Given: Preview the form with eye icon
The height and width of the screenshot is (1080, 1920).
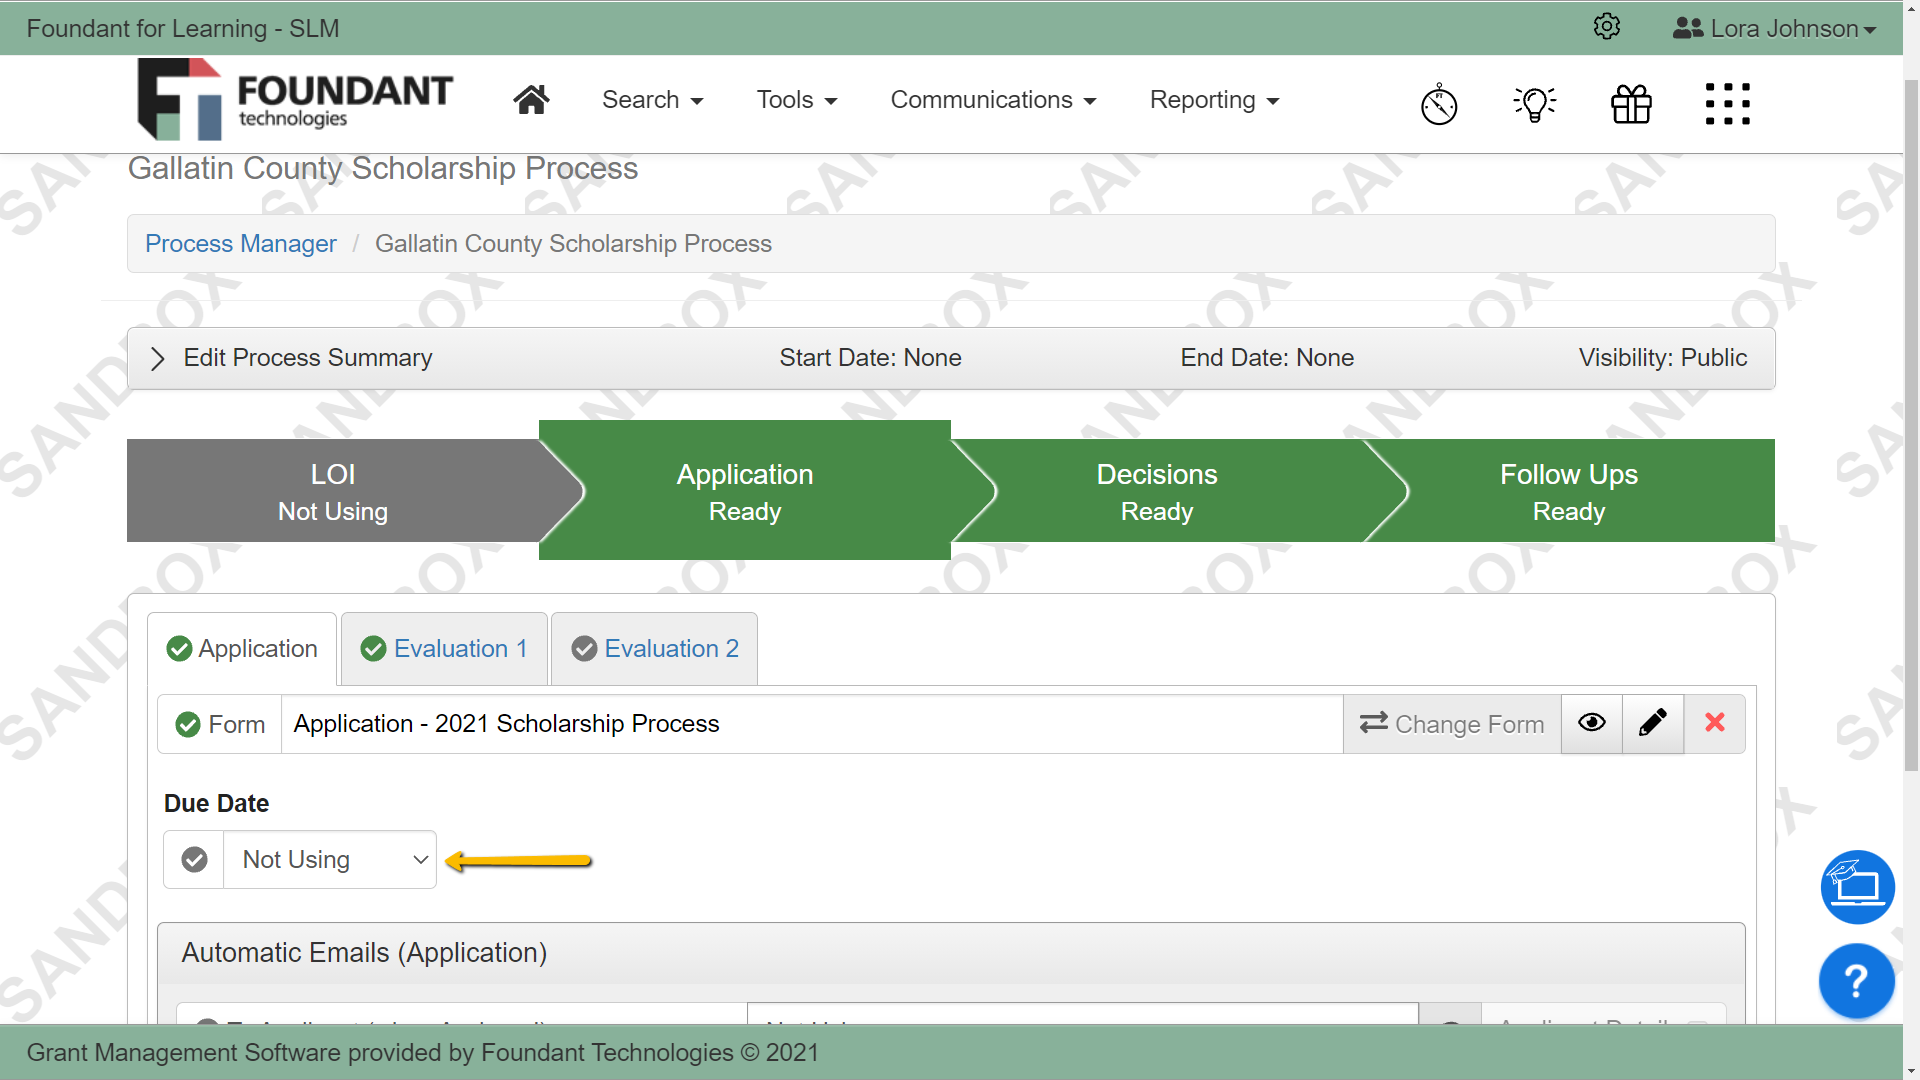Looking at the screenshot, I should 1592,723.
